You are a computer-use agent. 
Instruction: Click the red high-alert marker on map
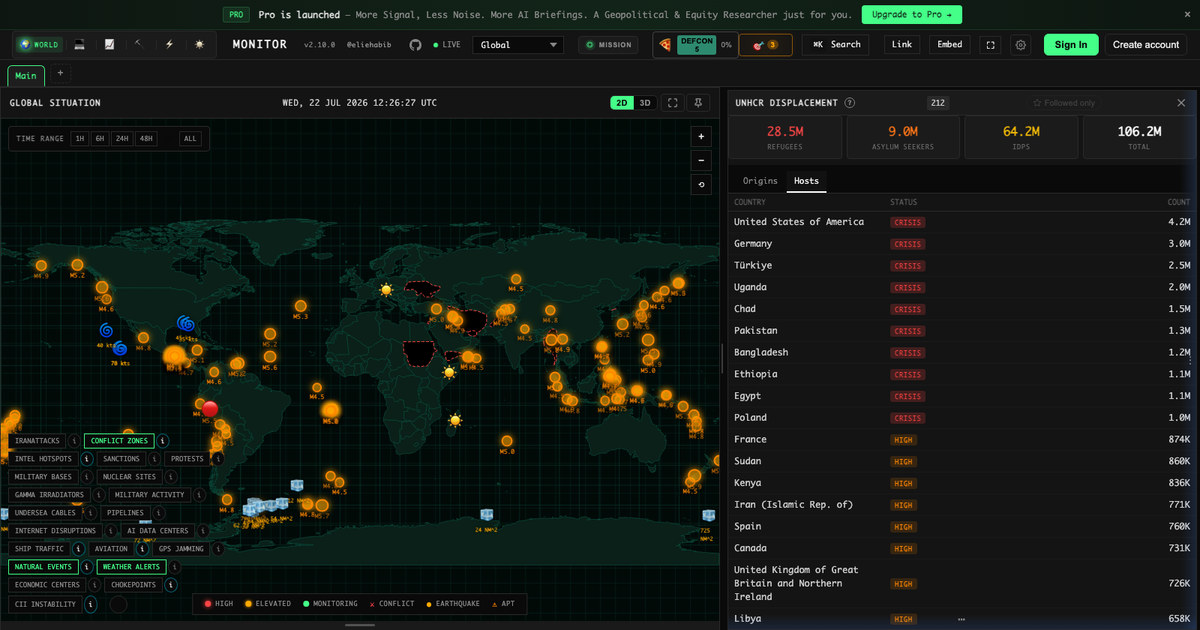(209, 408)
